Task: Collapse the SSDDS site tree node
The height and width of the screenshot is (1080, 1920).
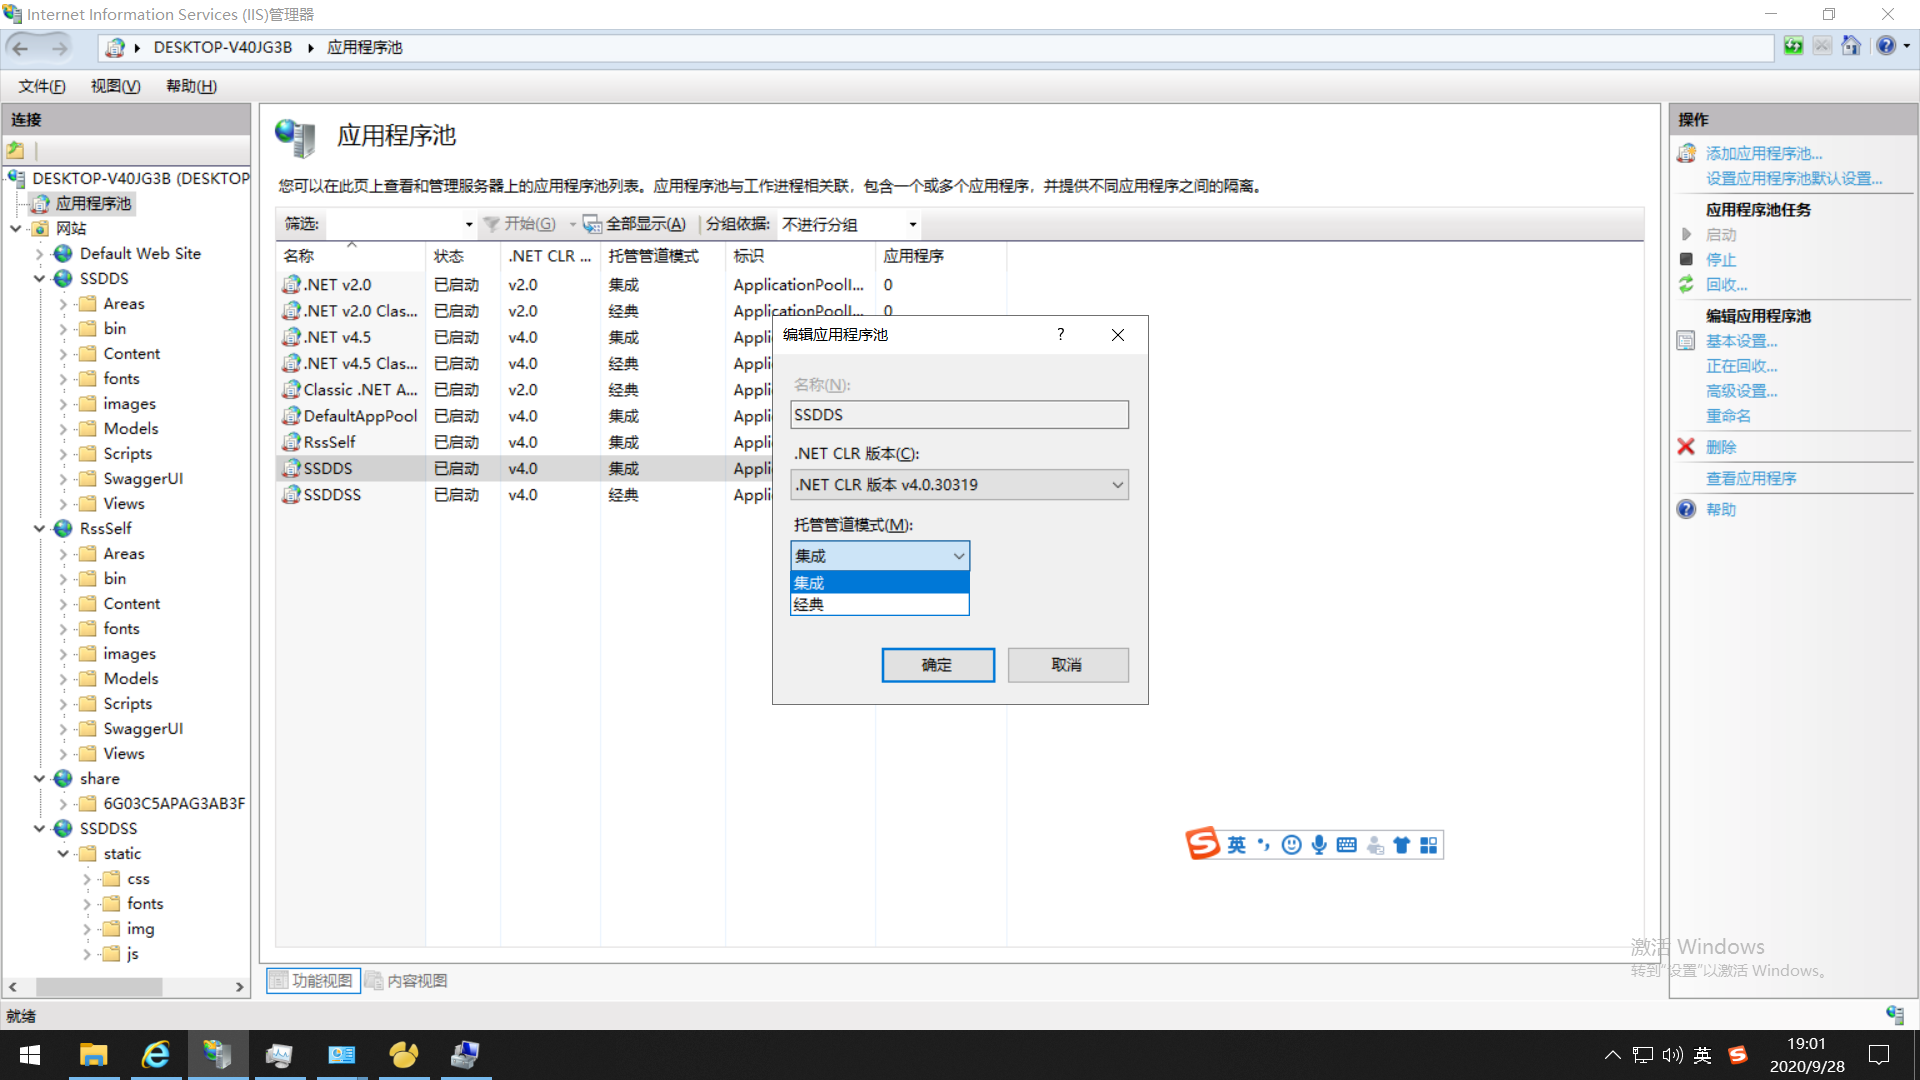Action: pyautogui.click(x=39, y=279)
